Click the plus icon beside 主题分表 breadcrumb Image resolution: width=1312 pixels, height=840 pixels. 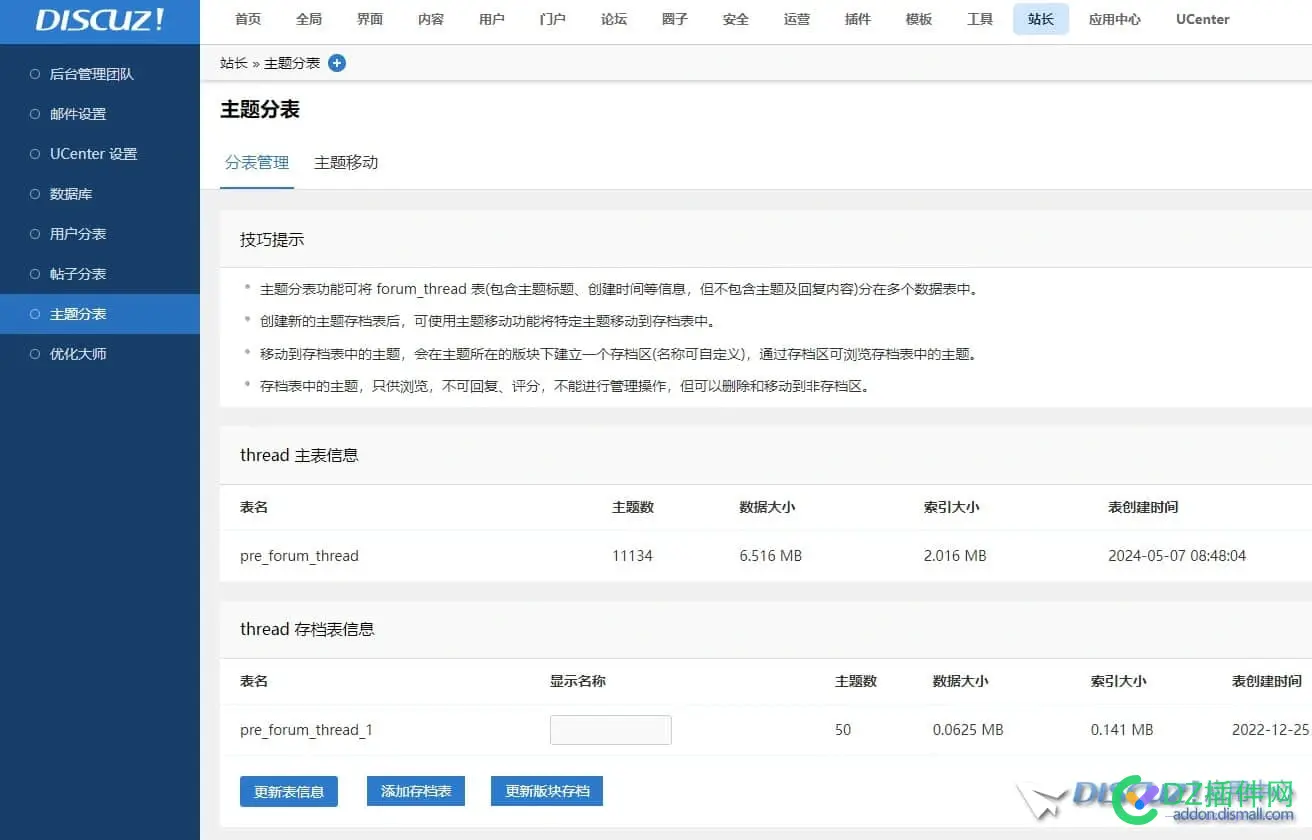click(x=337, y=63)
